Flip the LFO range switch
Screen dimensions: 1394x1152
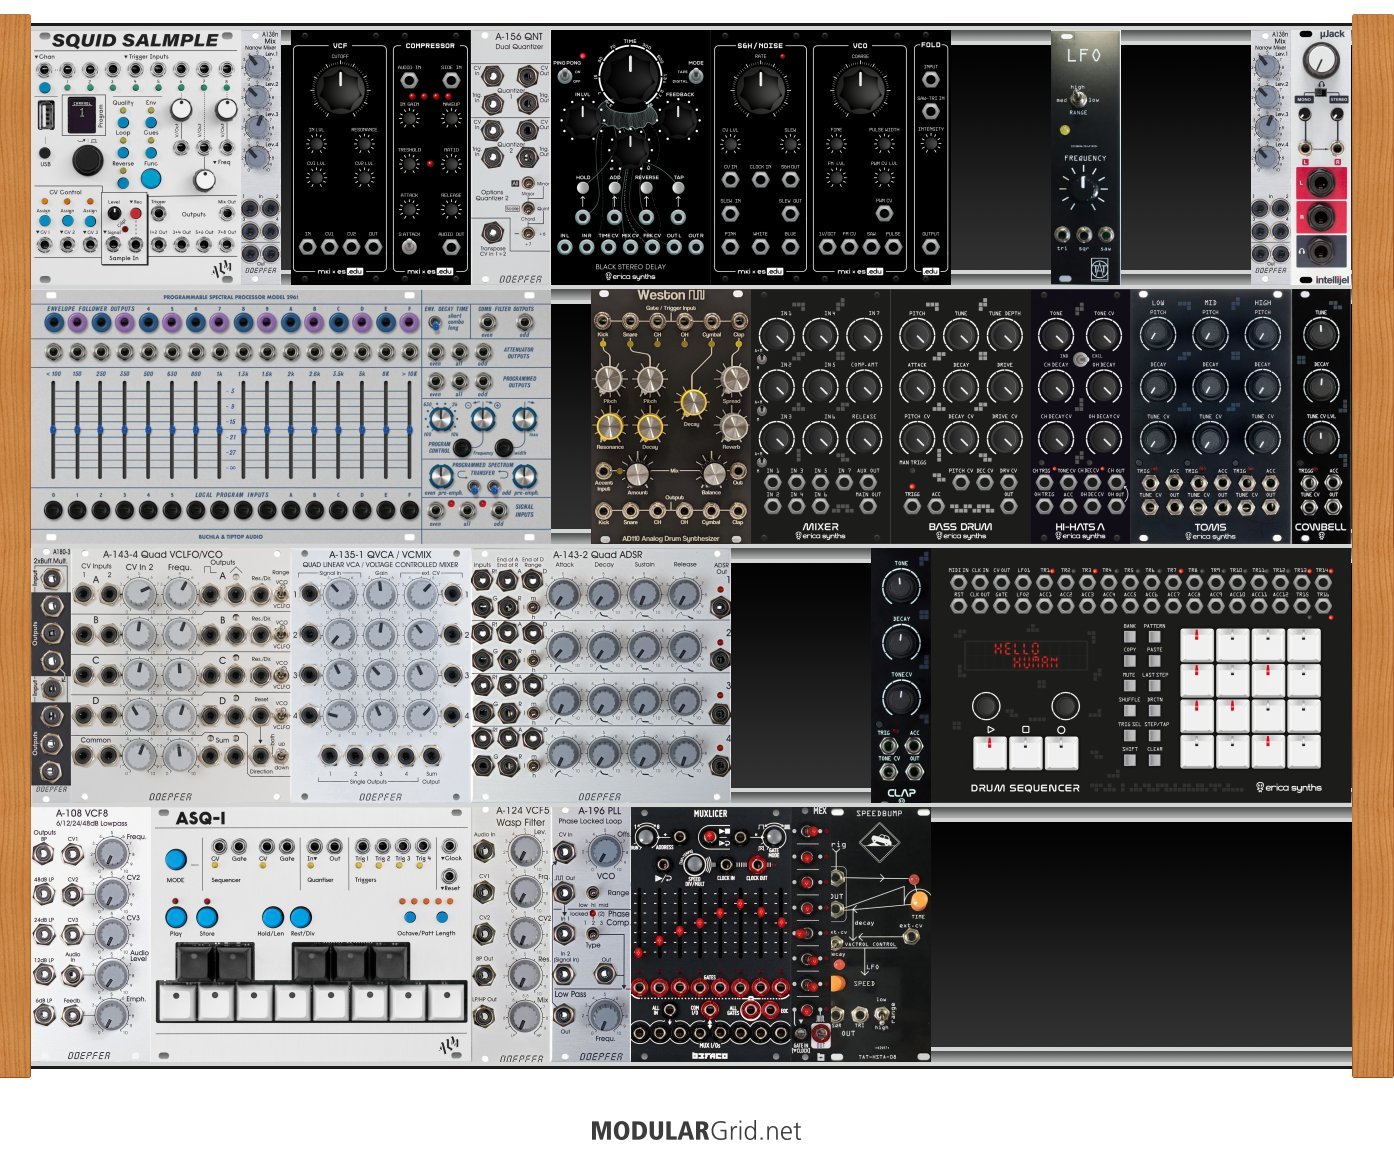pyautogui.click(x=1077, y=100)
